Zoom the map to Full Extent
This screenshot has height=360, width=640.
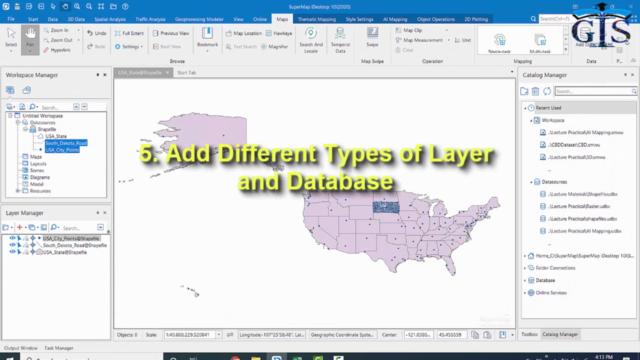[x=129, y=33]
